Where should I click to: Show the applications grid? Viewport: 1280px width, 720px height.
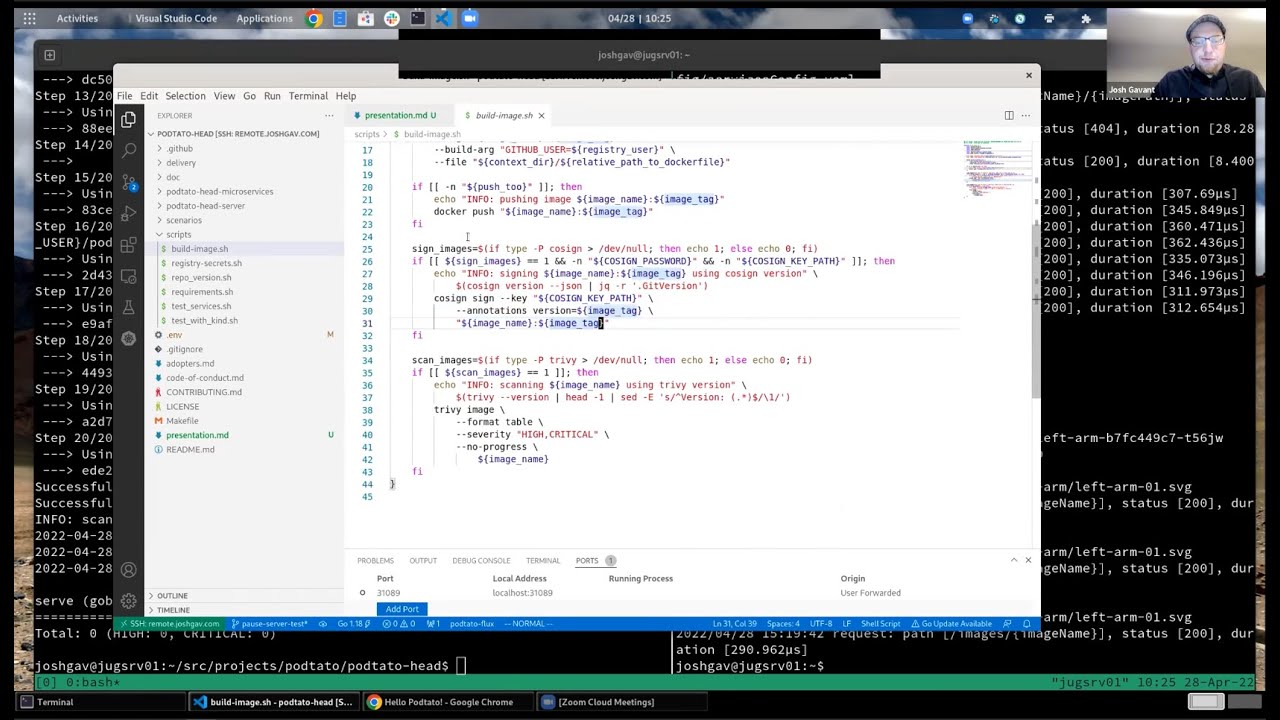[29, 18]
